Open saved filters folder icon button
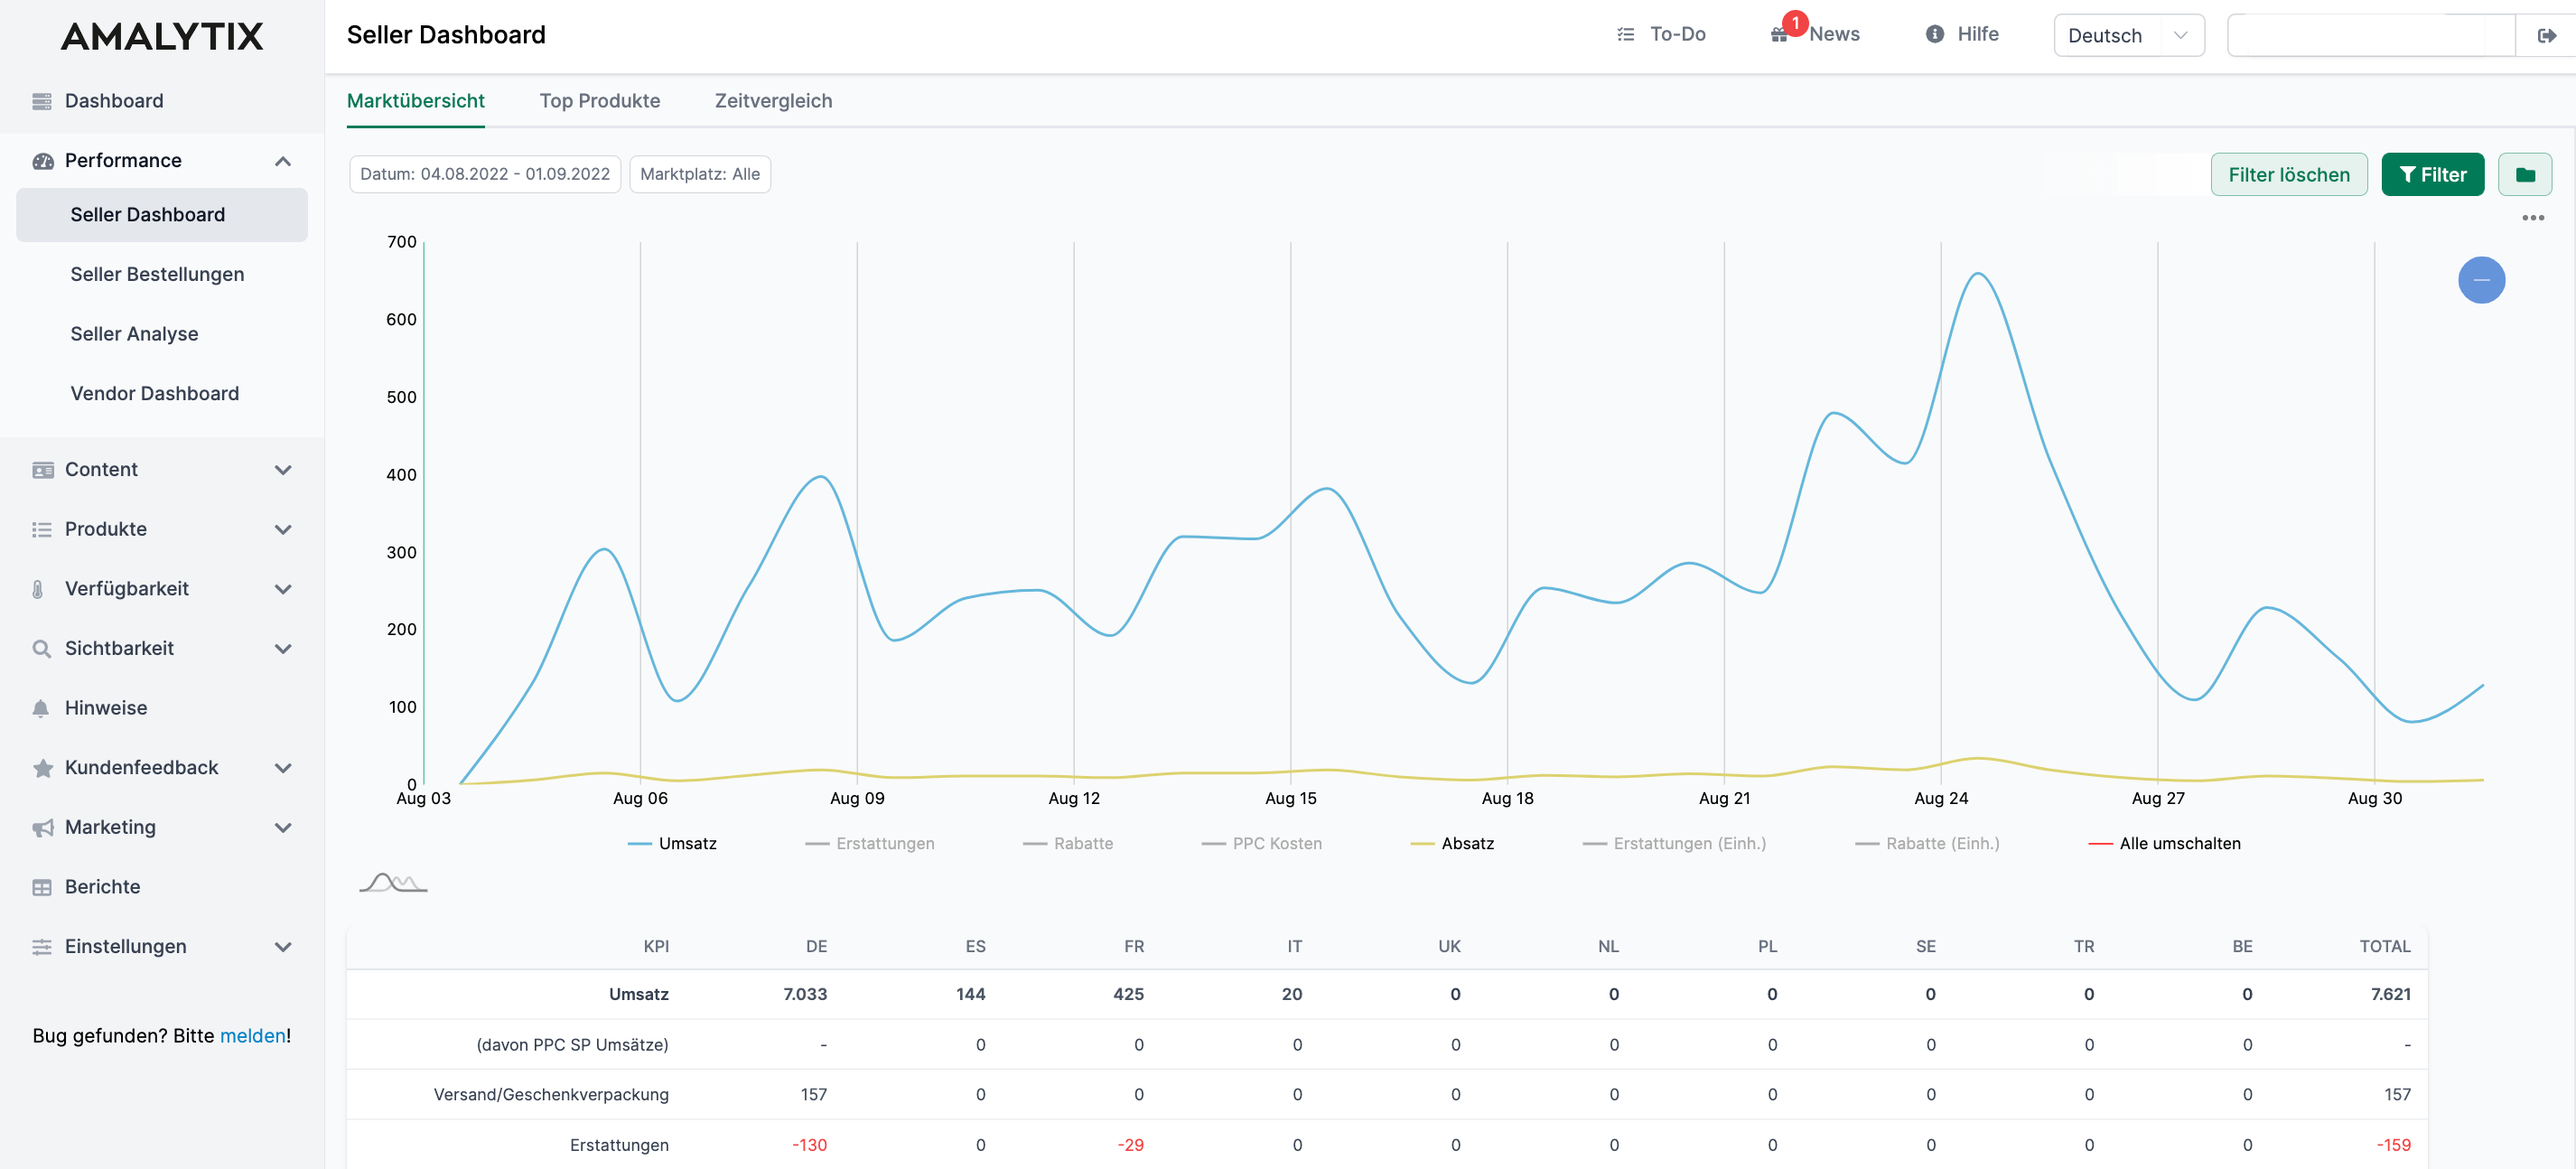The width and height of the screenshot is (2576, 1169). (2525, 175)
